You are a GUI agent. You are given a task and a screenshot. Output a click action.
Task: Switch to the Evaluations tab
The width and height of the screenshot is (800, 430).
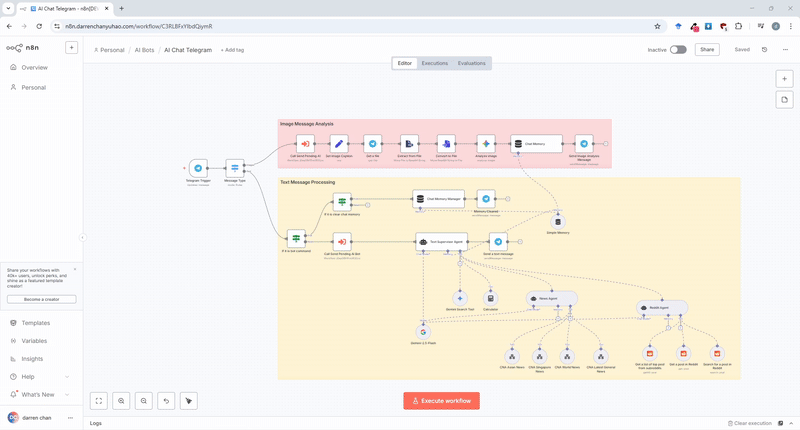(x=472, y=63)
